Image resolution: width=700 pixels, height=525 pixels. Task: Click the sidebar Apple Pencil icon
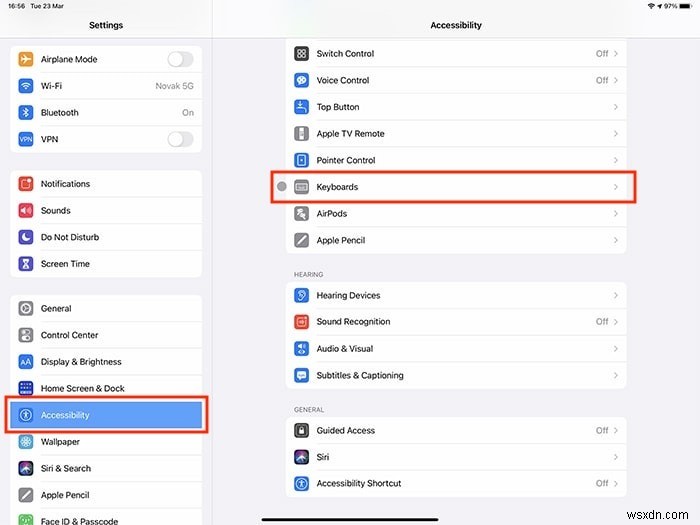pyautogui.click(x=26, y=495)
